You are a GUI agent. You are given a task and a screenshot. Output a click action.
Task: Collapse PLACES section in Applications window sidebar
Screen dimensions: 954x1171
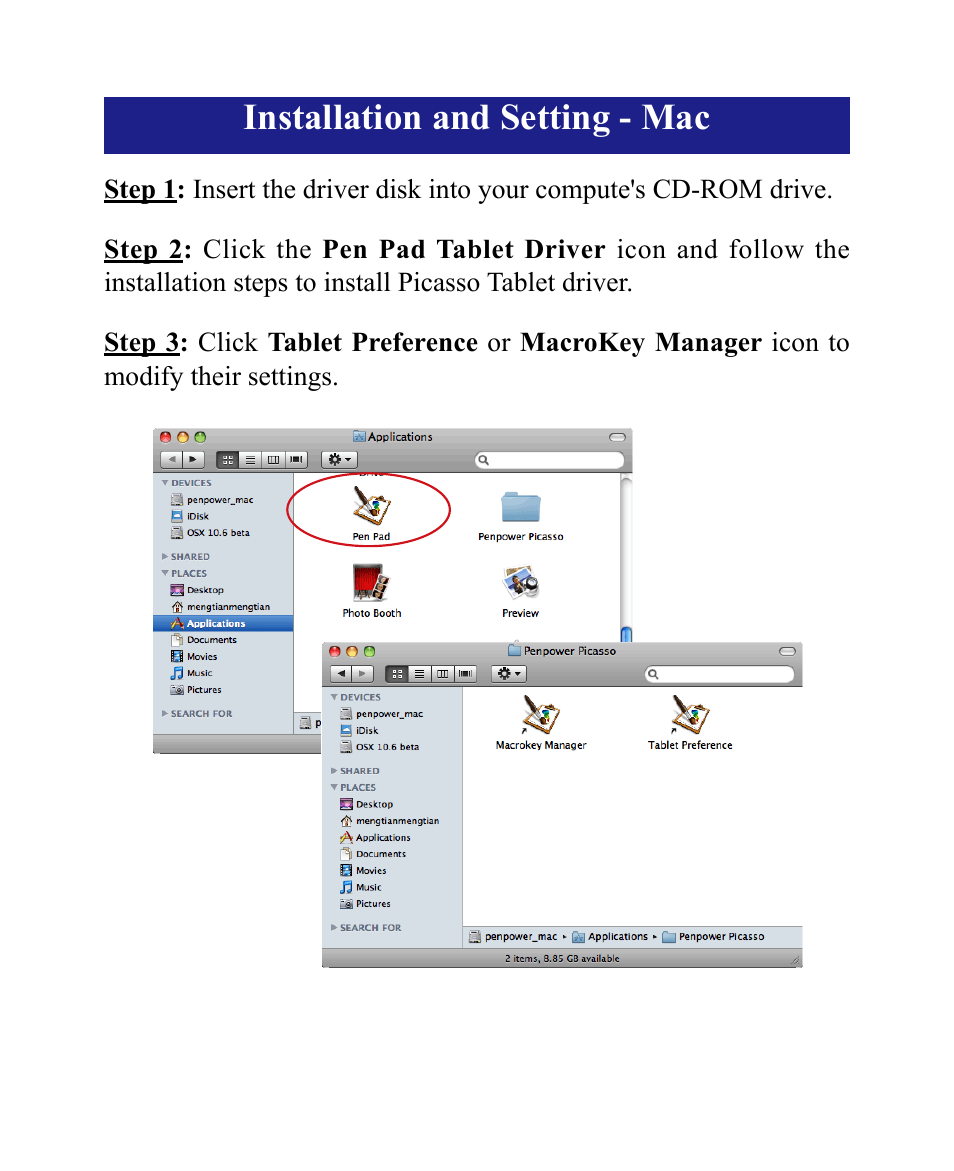pyautogui.click(x=165, y=574)
